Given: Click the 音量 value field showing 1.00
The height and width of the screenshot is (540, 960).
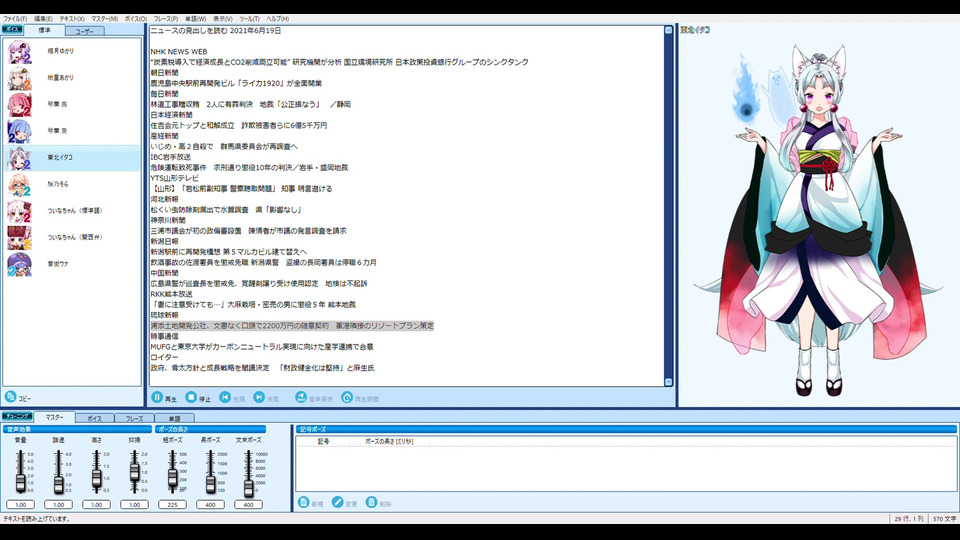Looking at the screenshot, I should click(20, 504).
